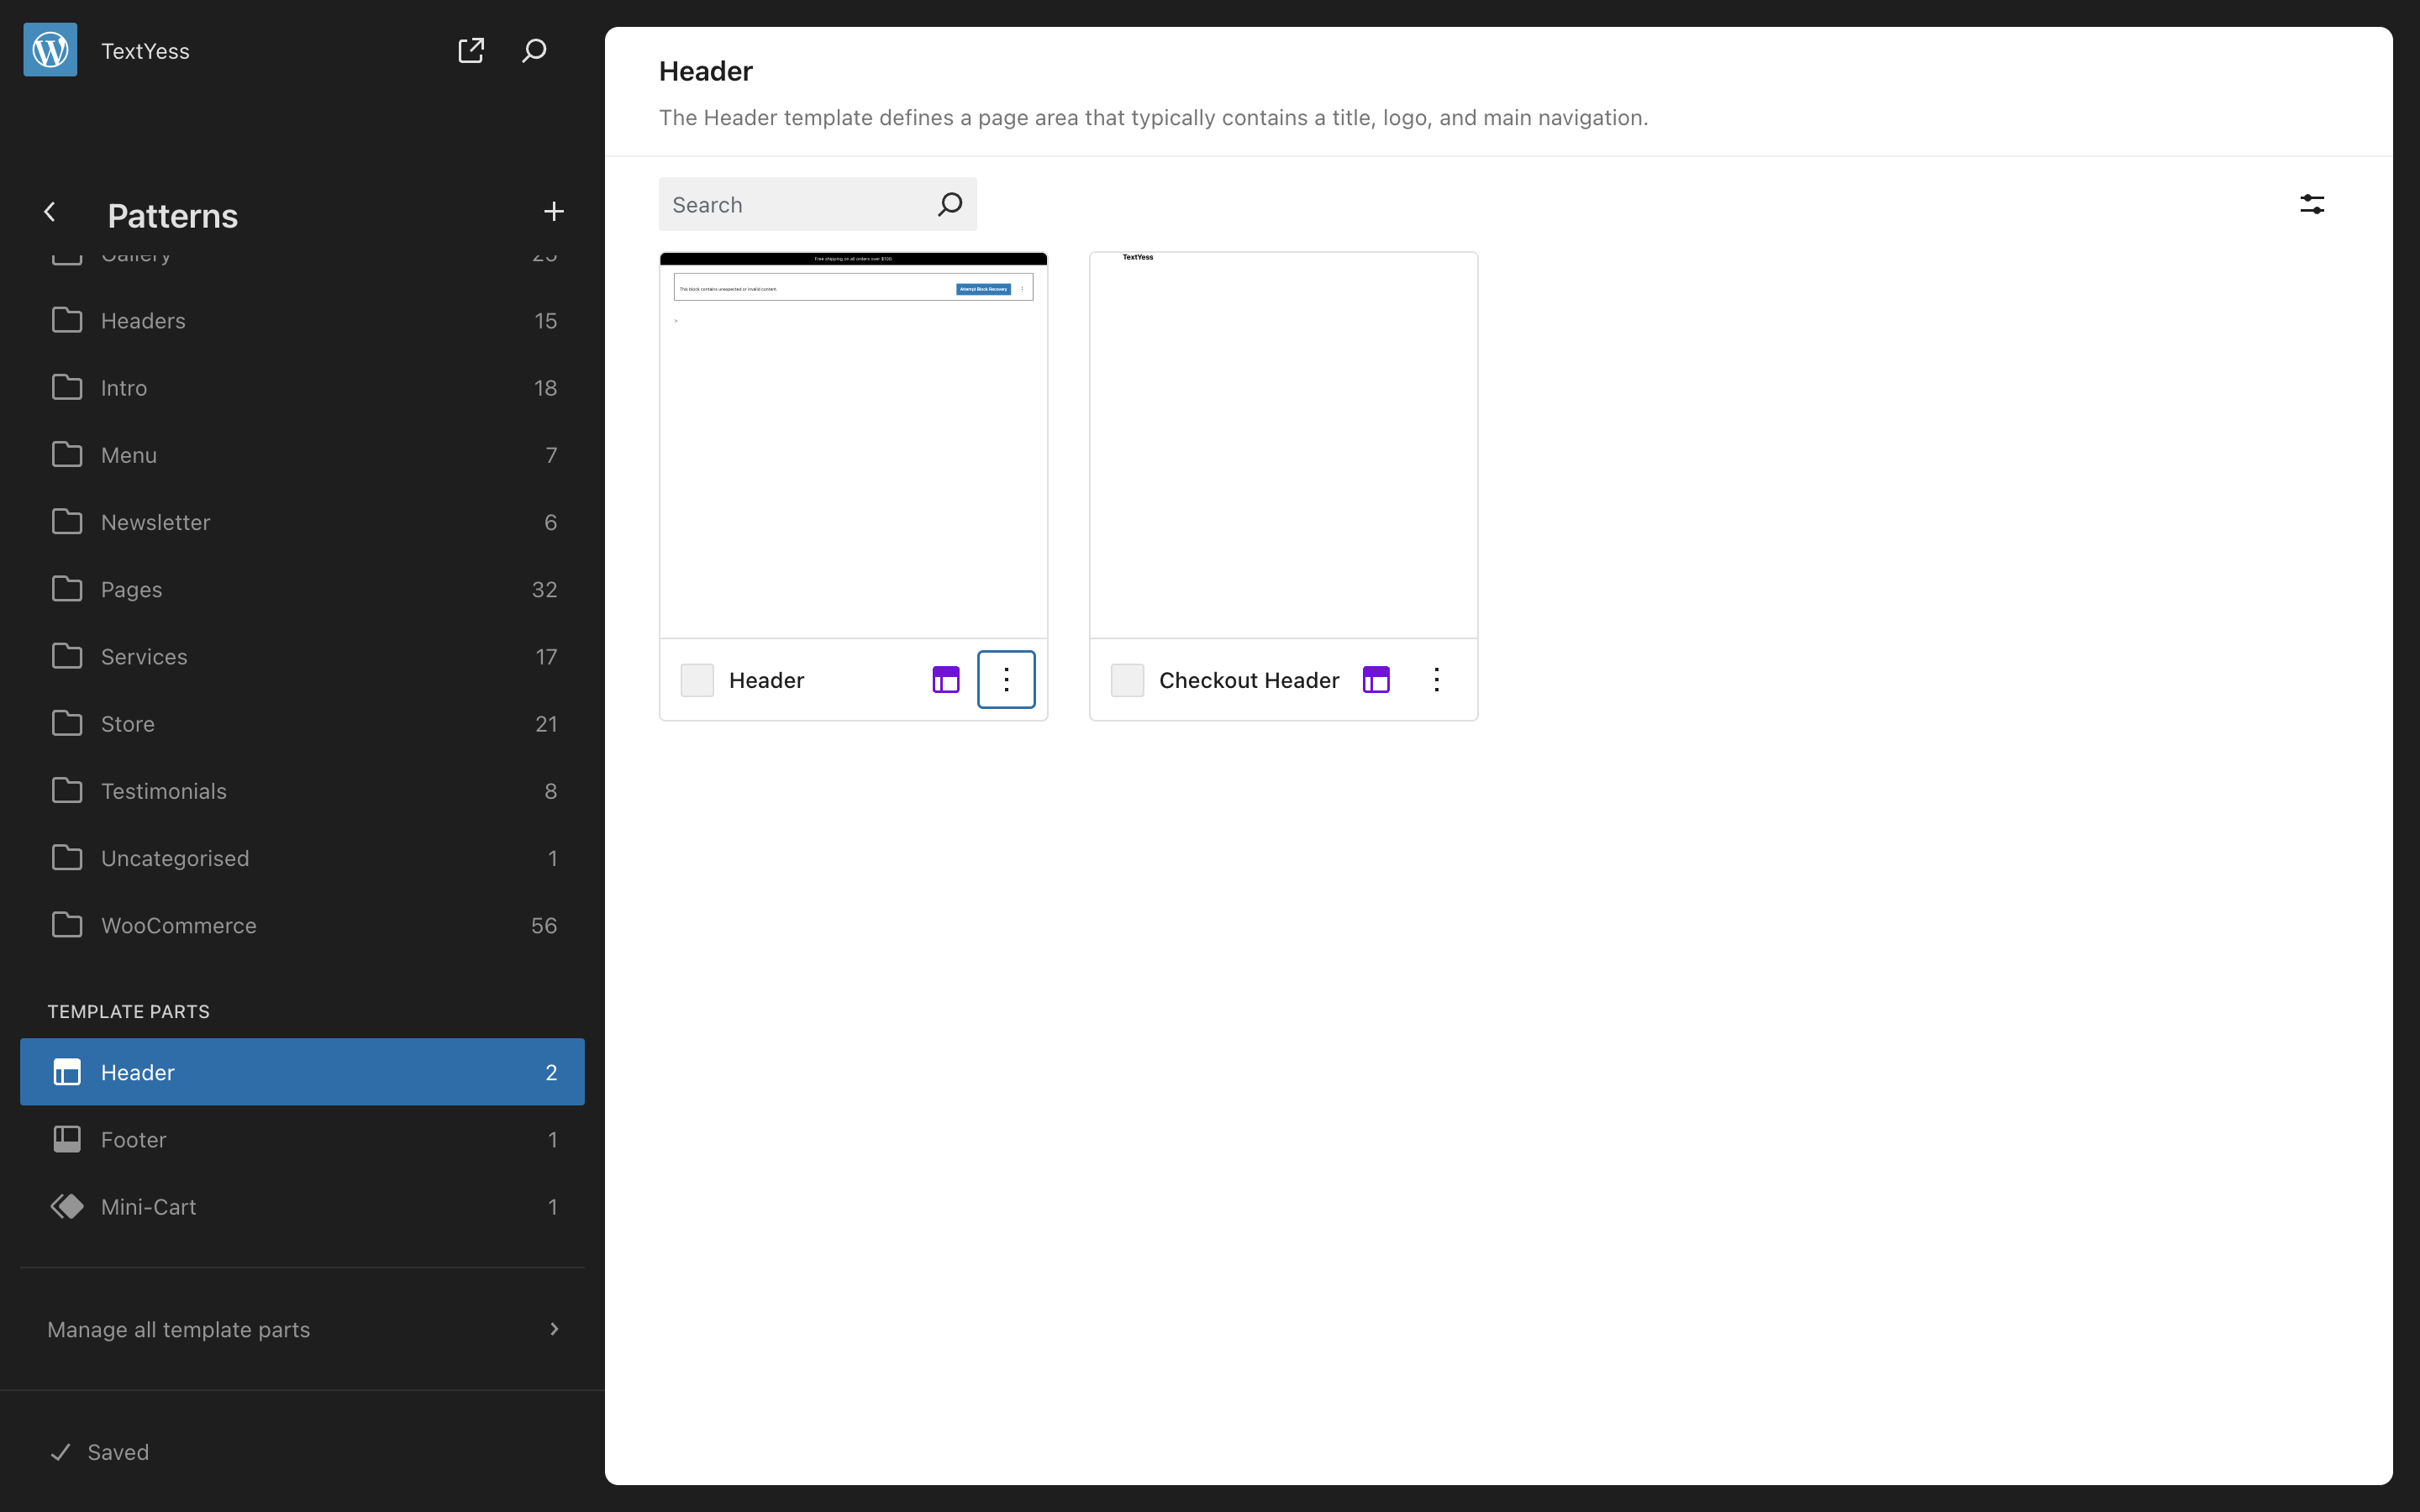Click the search magnifier icon in Search field
2420x1512 pixels.
coord(949,204)
